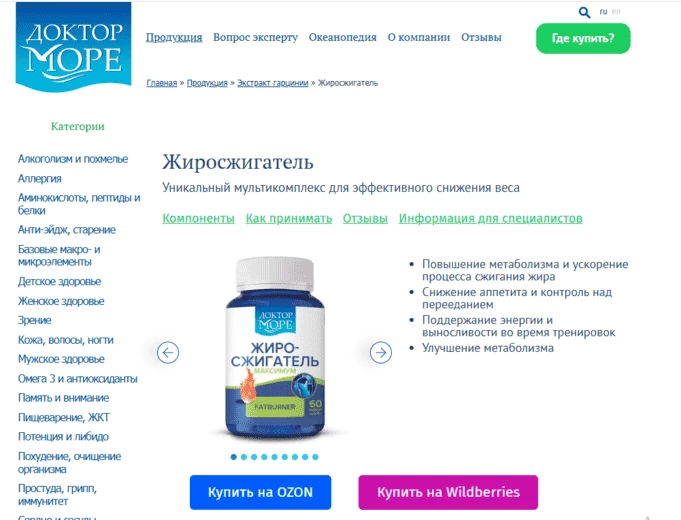Image resolution: width=681 pixels, height=520 pixels.
Task: Open the Продукция menu item
Action: pos(174,37)
